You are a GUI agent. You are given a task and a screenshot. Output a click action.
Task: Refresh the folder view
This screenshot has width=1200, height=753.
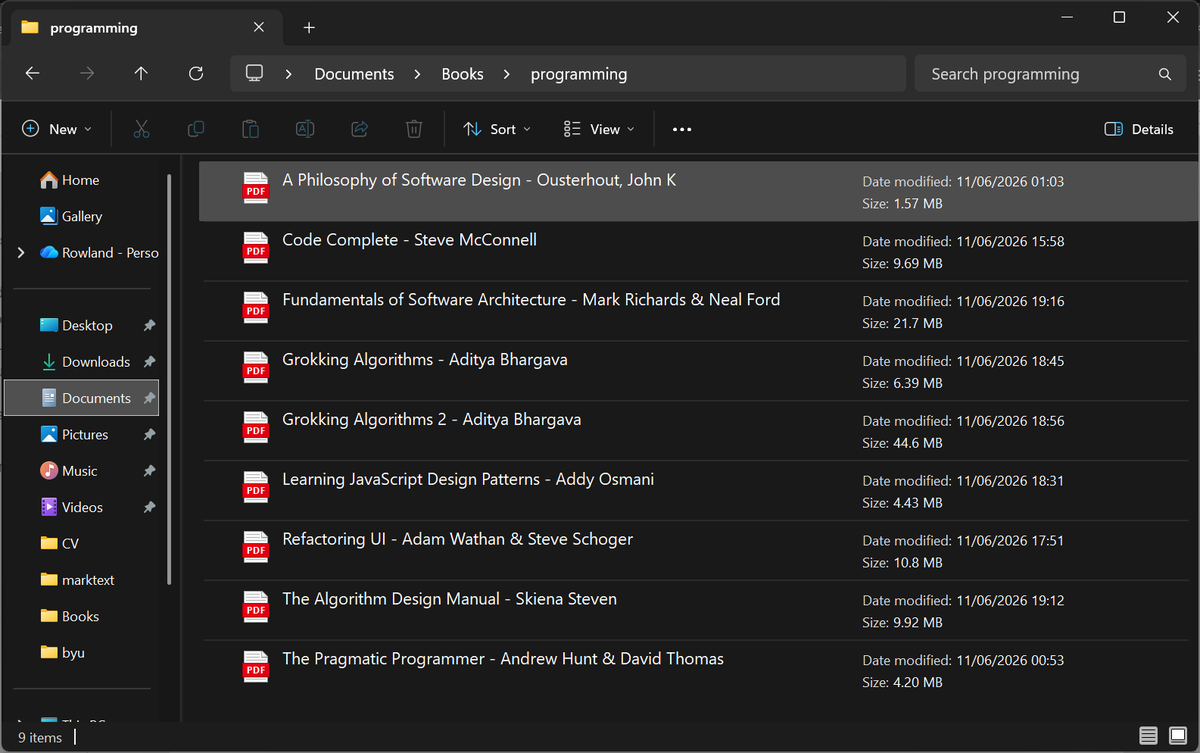tap(196, 74)
